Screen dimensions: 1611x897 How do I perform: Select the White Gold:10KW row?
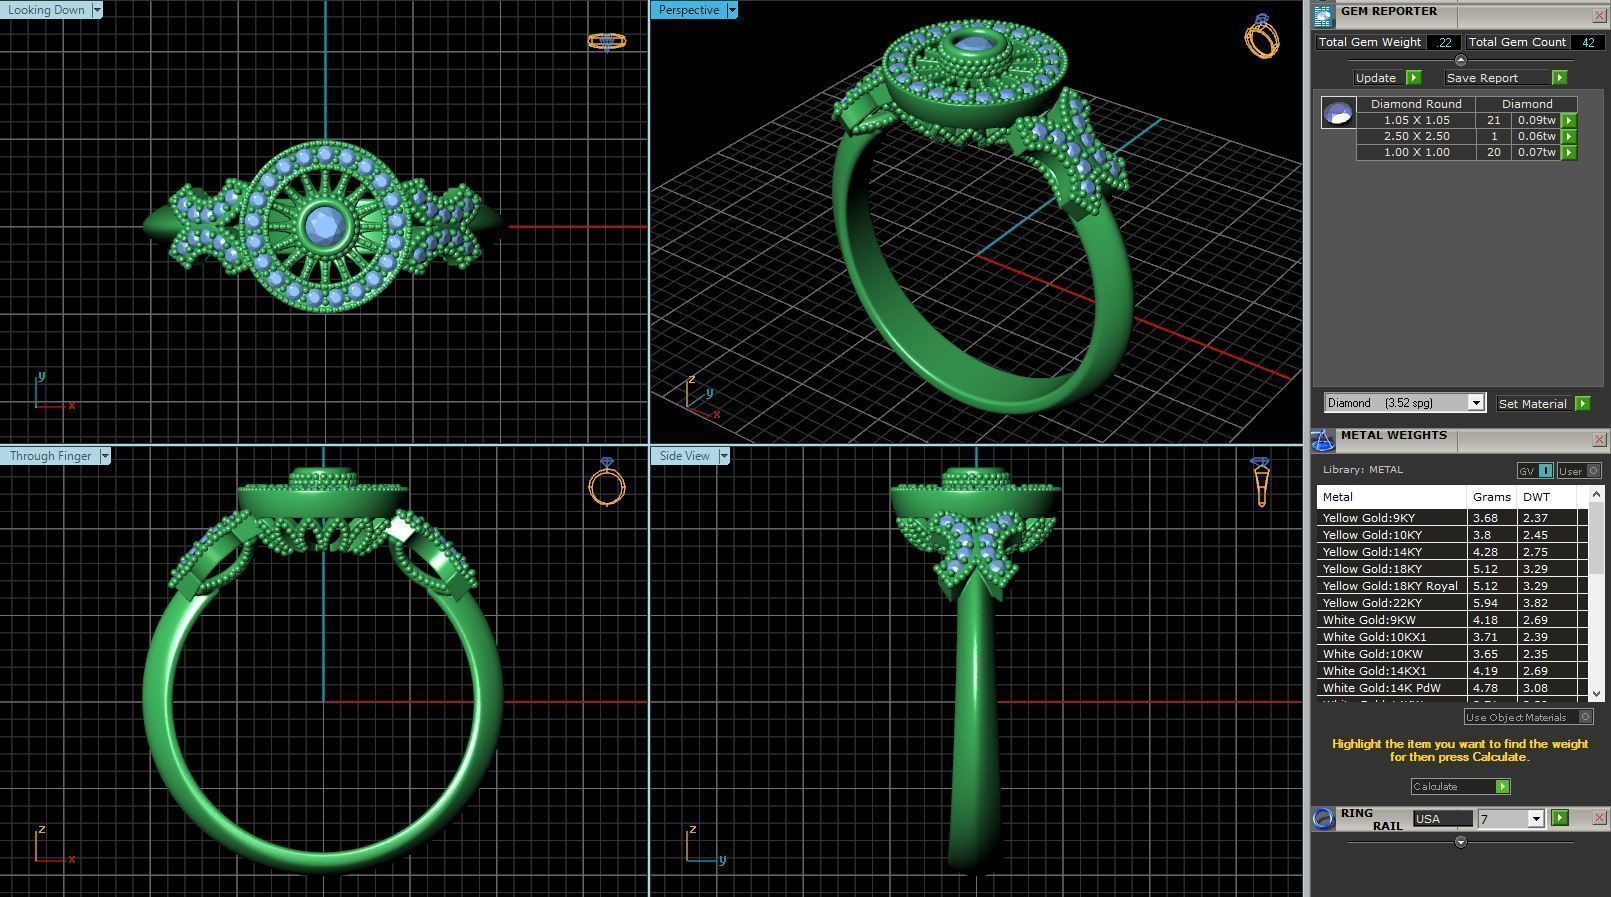pos(1451,654)
